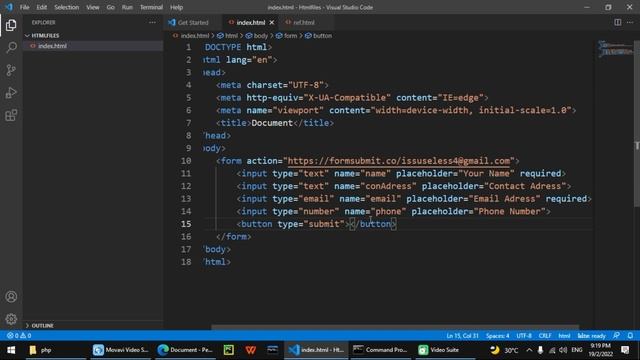Switch to Movavi Video Suite taskbar item
This screenshot has height=360, width=640.
pyautogui.click(x=120, y=350)
